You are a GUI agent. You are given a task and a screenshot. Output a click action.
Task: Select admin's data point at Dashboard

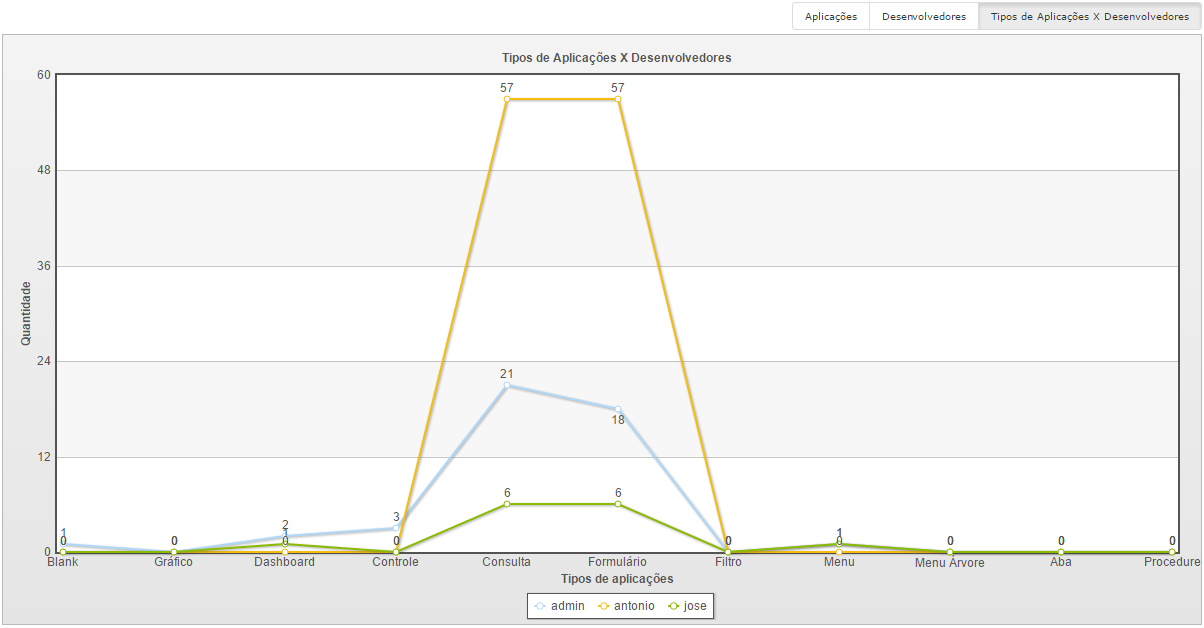pos(285,536)
